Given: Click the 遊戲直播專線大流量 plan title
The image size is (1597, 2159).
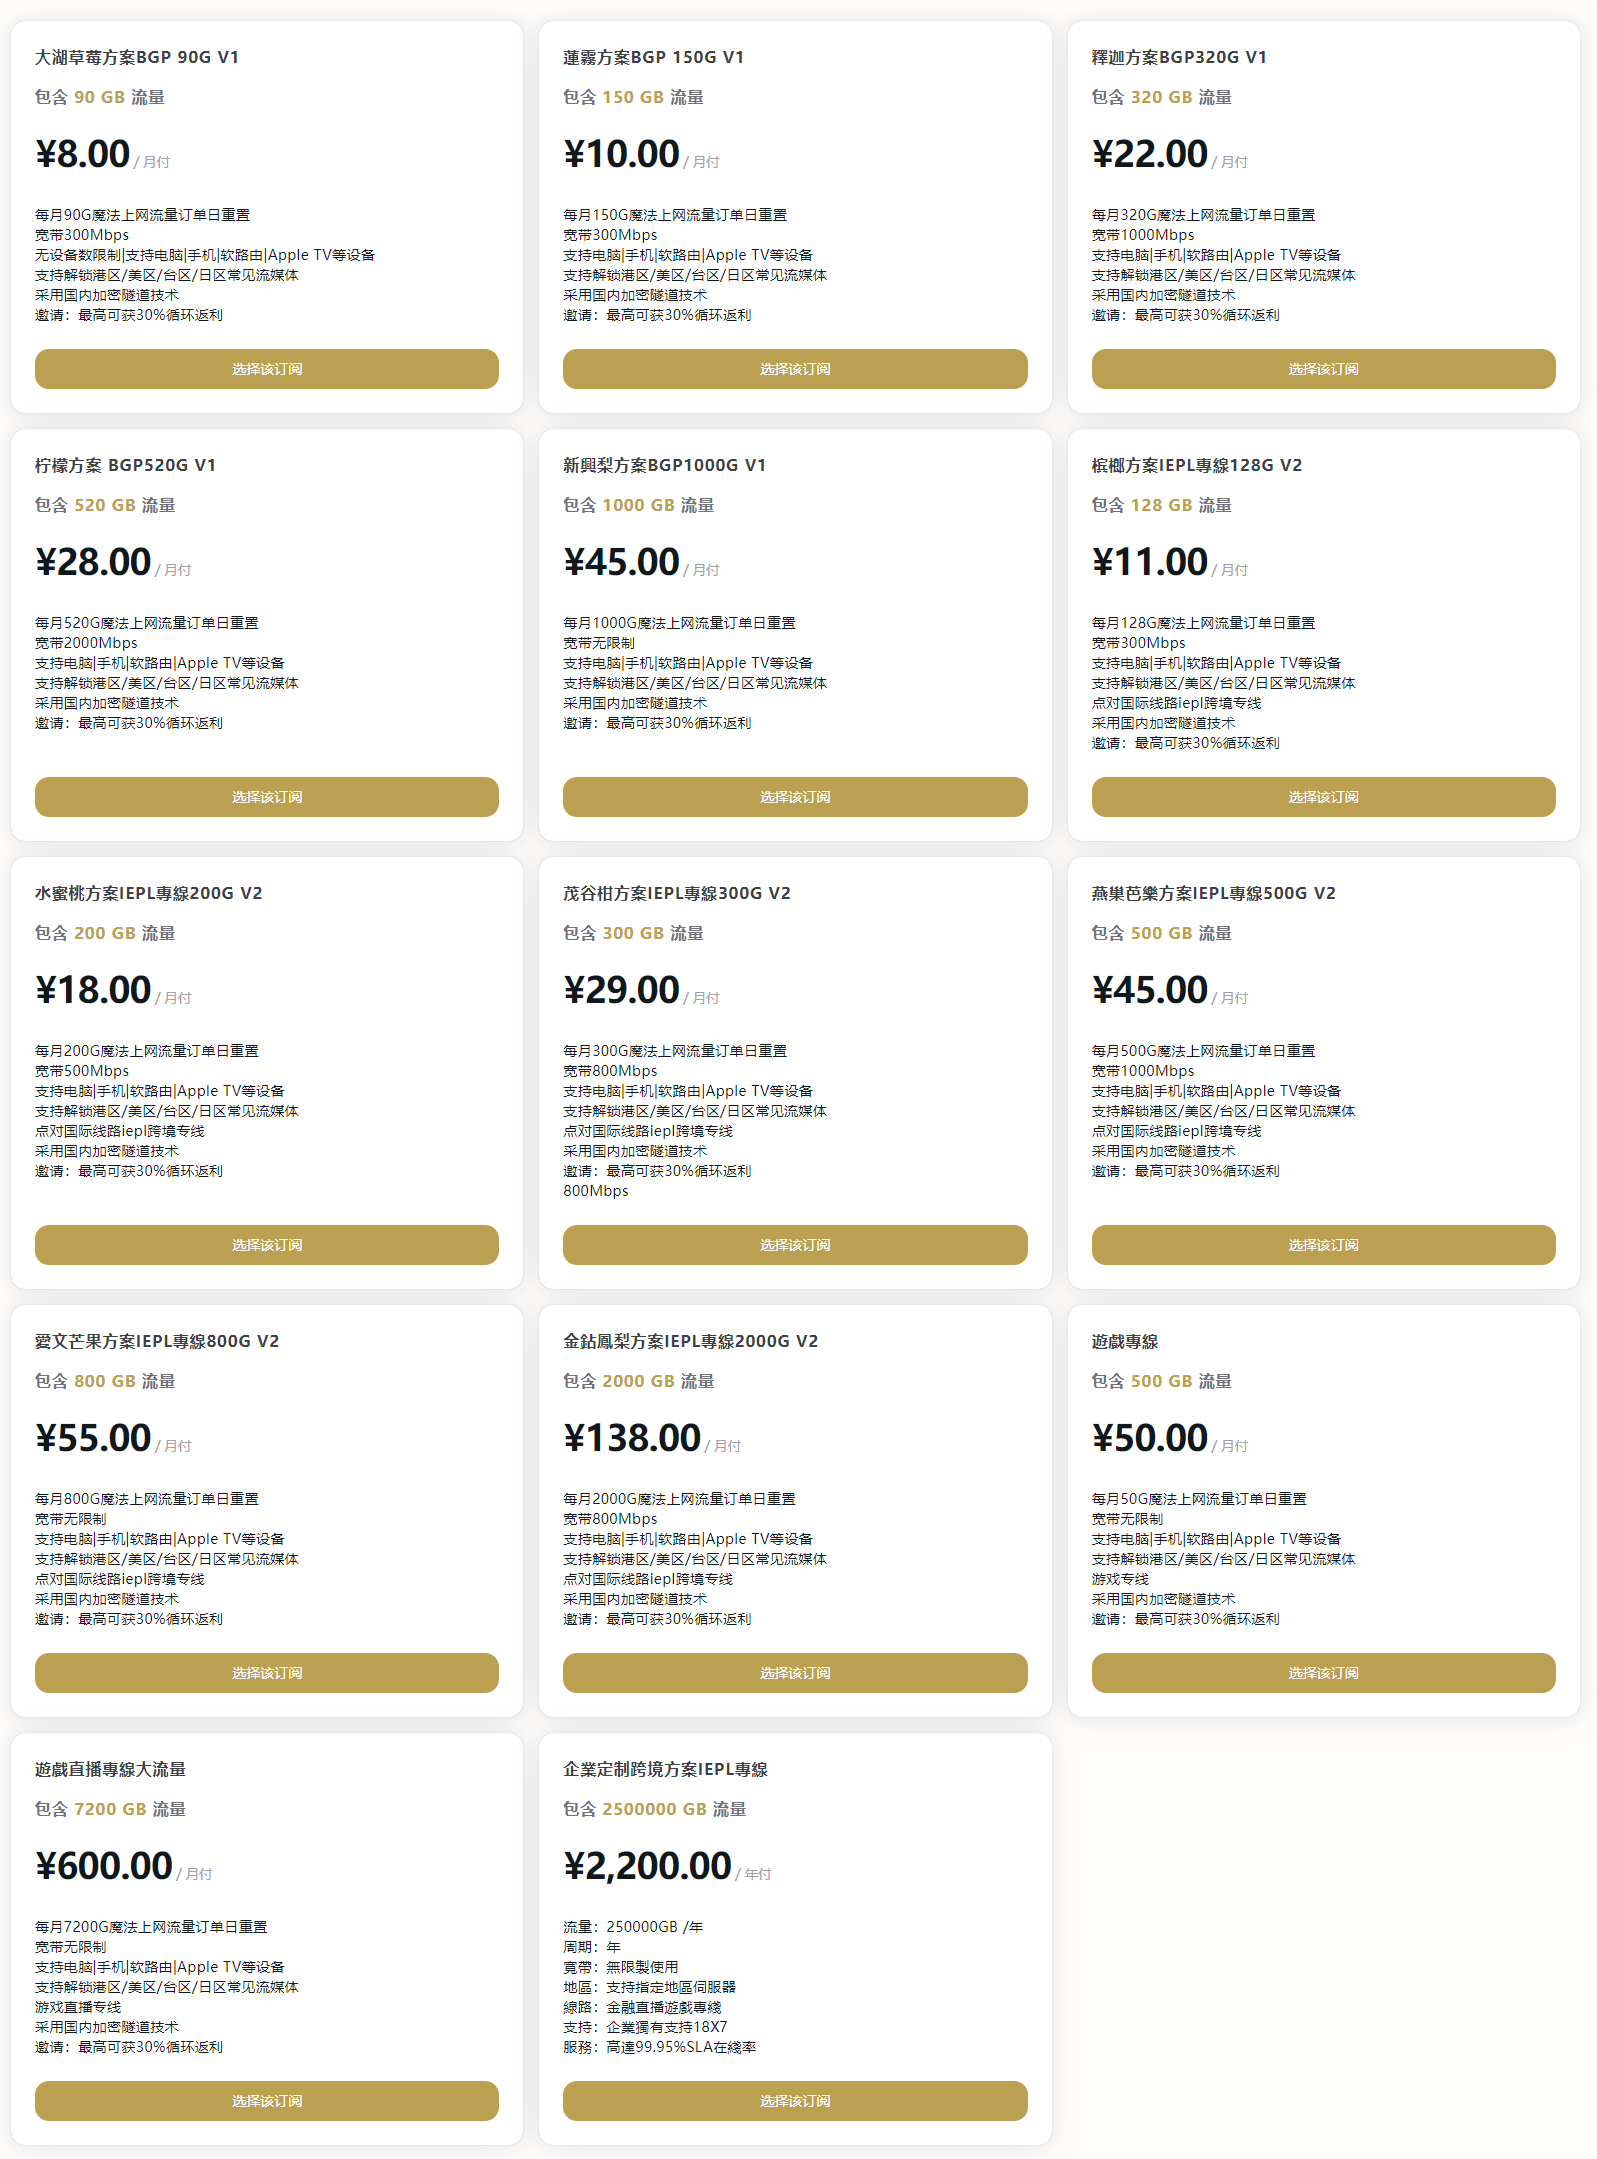Looking at the screenshot, I should point(110,1769).
